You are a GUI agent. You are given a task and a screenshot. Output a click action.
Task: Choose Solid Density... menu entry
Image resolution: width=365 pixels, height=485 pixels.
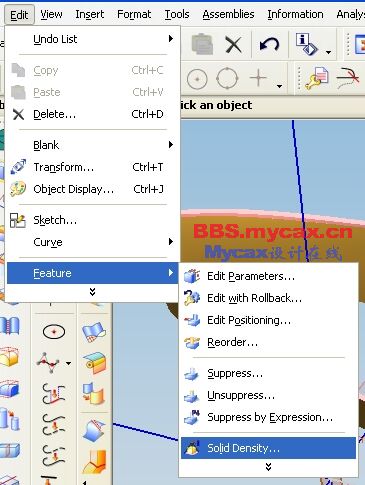[x=269, y=448]
